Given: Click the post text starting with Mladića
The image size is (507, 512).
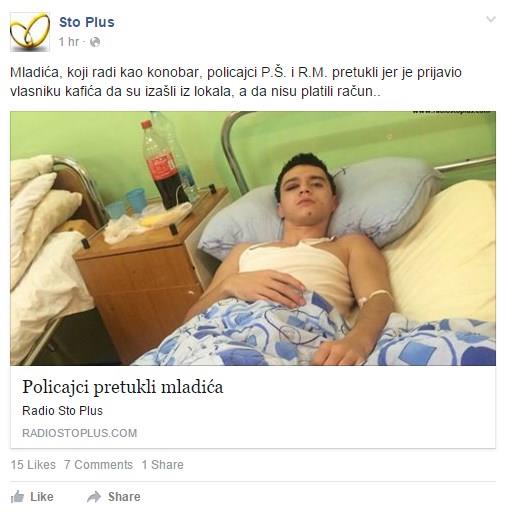Looking at the screenshot, I should tap(236, 73).
